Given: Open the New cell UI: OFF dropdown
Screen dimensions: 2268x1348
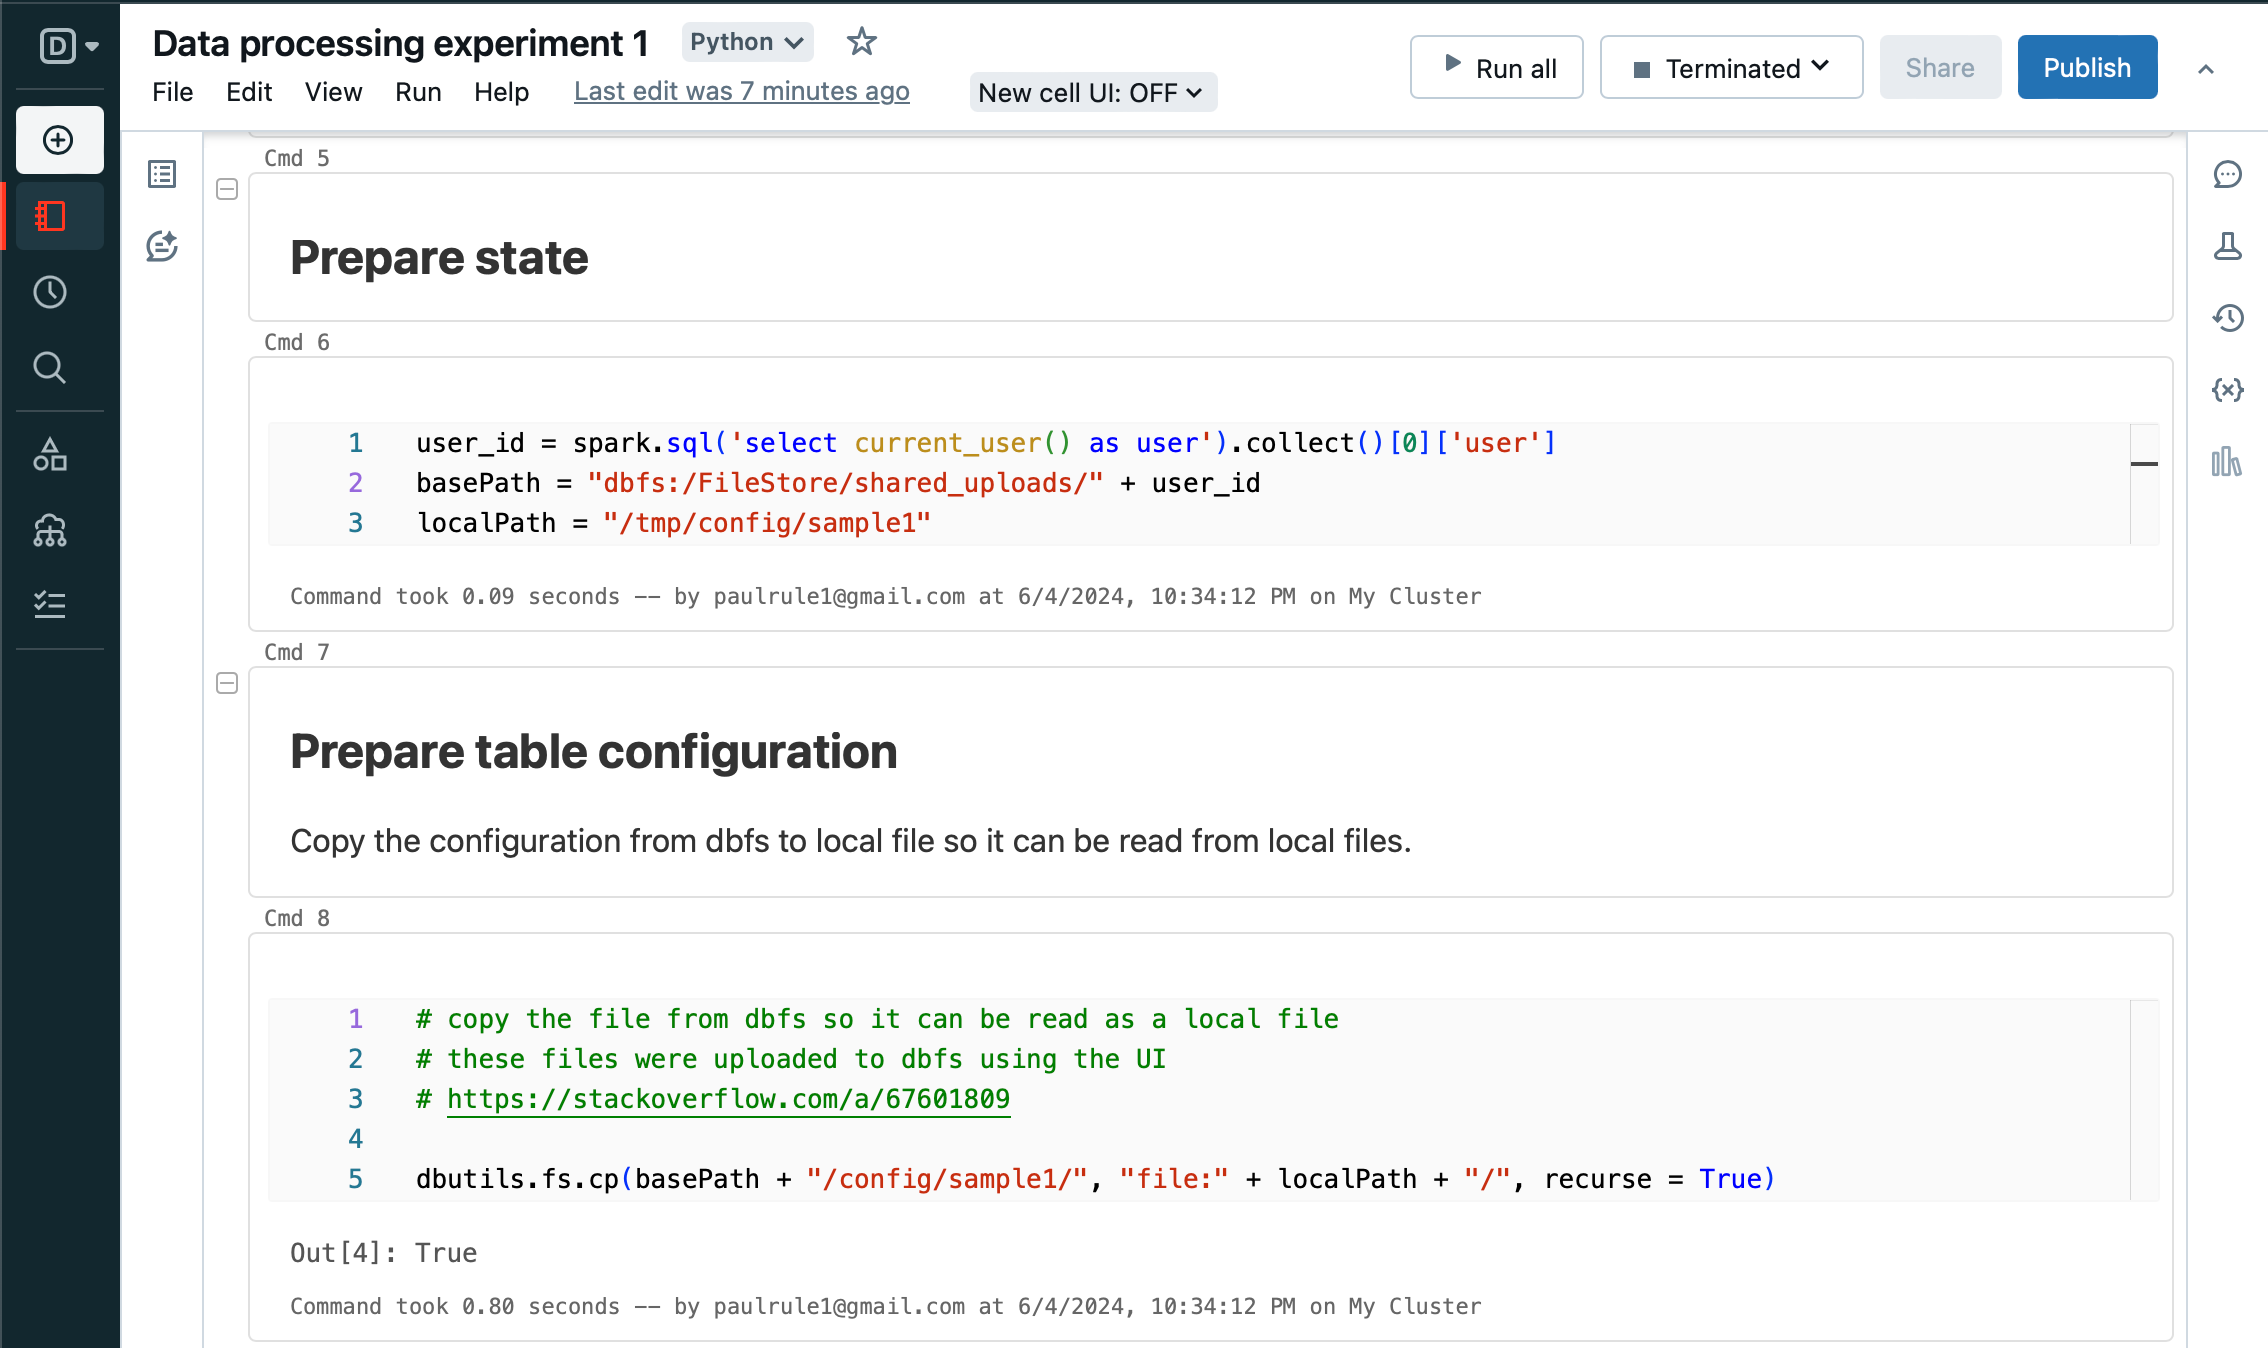Looking at the screenshot, I should tap(1092, 92).
